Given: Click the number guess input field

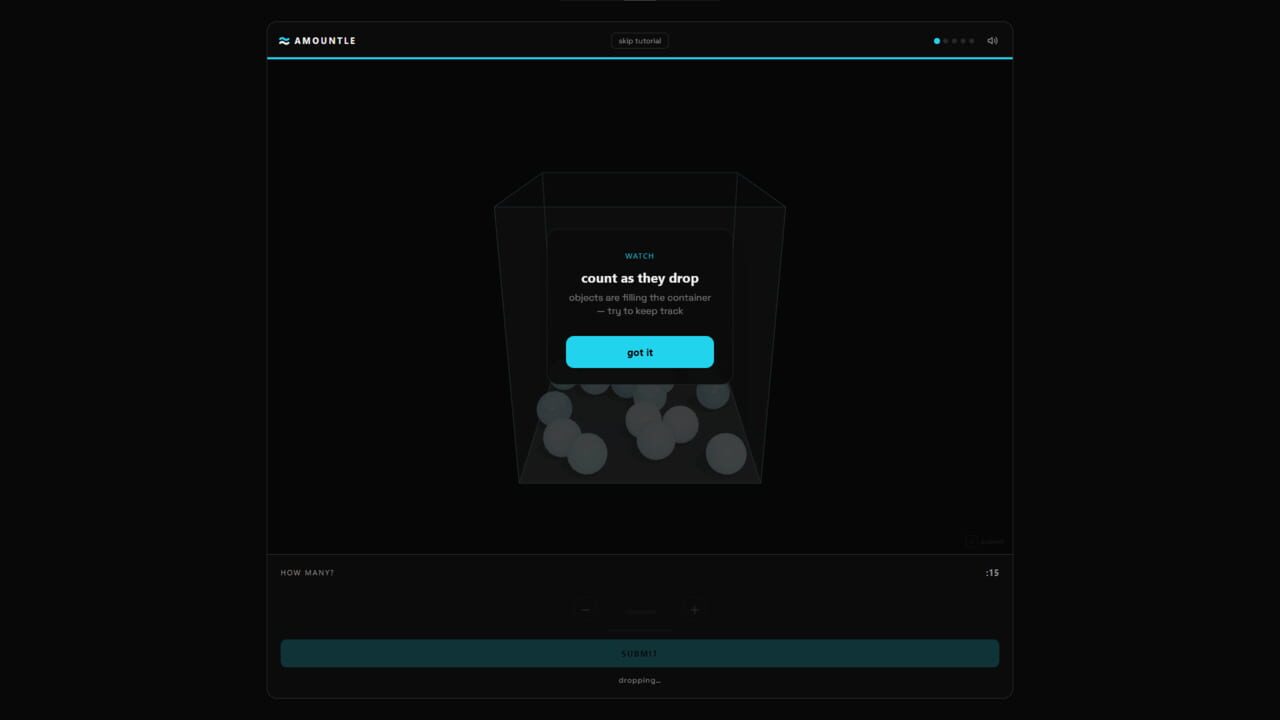Looking at the screenshot, I should [x=640, y=611].
